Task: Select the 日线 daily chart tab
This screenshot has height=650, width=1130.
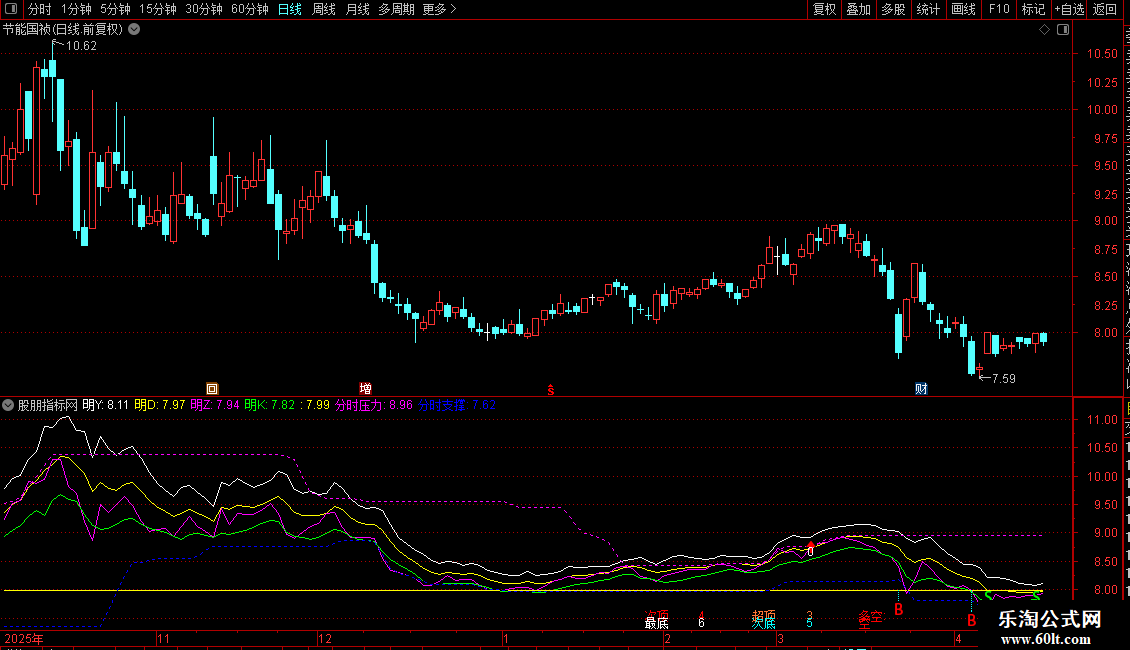Action: (x=290, y=9)
